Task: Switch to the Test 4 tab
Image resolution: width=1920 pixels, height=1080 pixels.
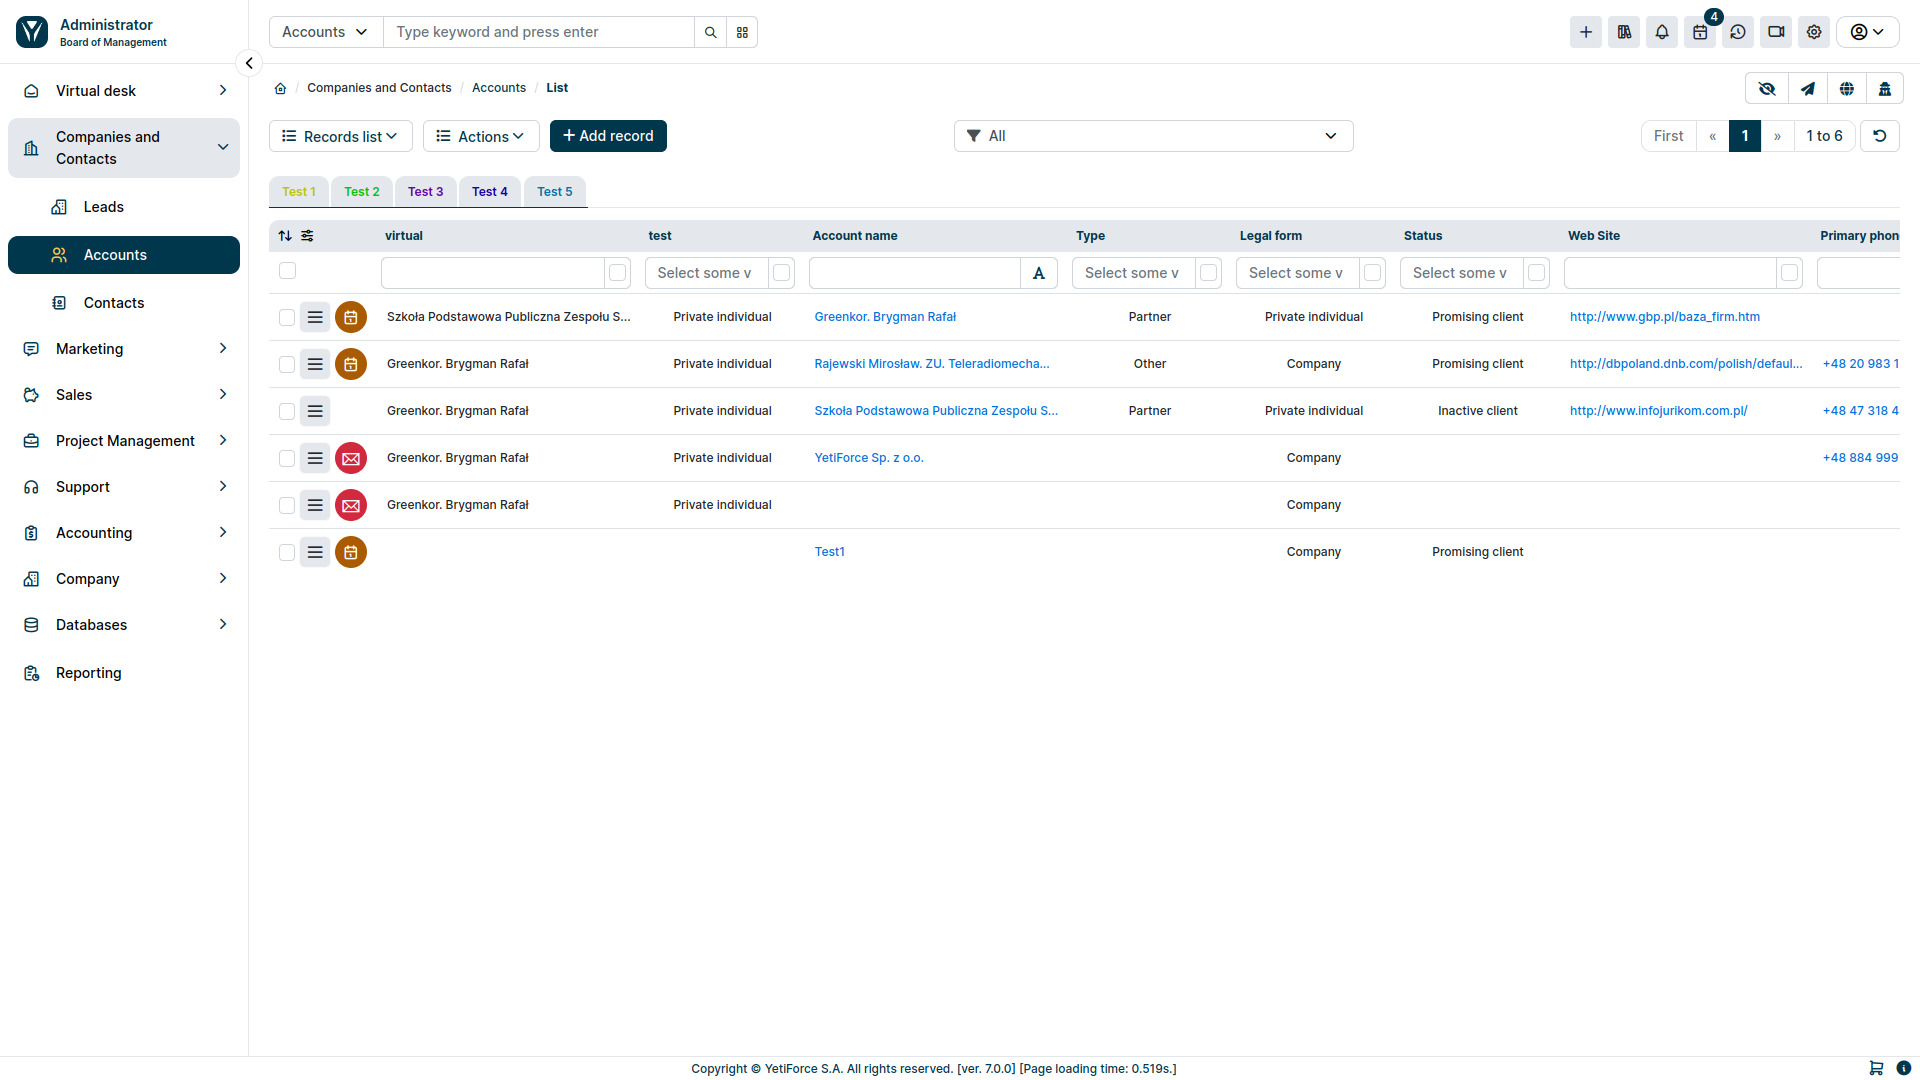Action: [490, 192]
